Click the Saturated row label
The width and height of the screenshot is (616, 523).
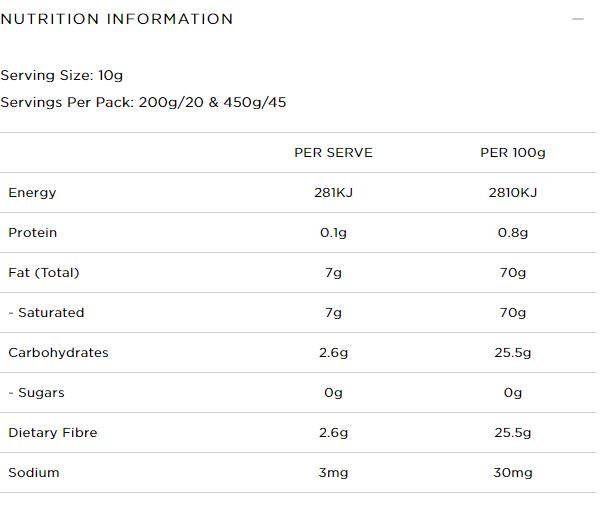46,313
